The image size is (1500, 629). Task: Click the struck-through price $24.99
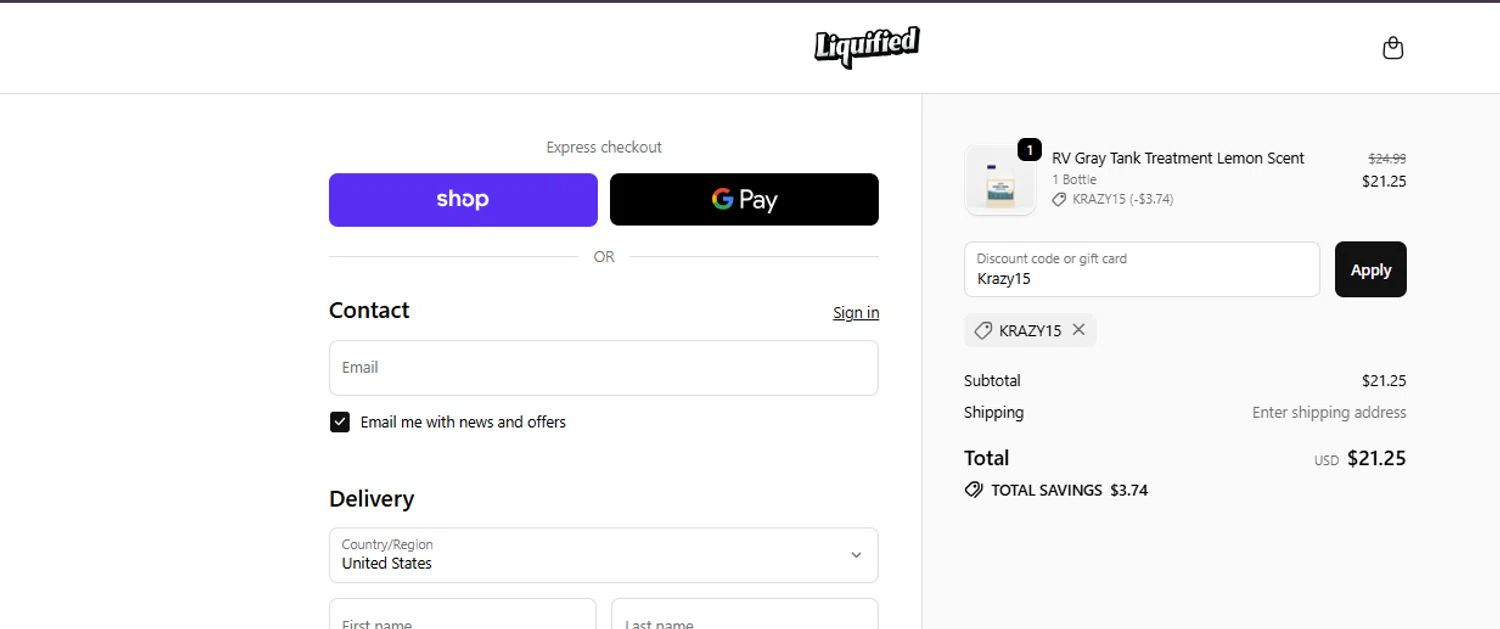1387,158
